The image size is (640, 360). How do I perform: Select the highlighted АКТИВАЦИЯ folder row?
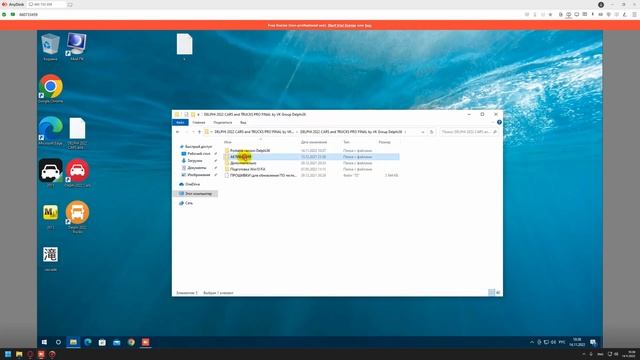pyautogui.click(x=312, y=157)
